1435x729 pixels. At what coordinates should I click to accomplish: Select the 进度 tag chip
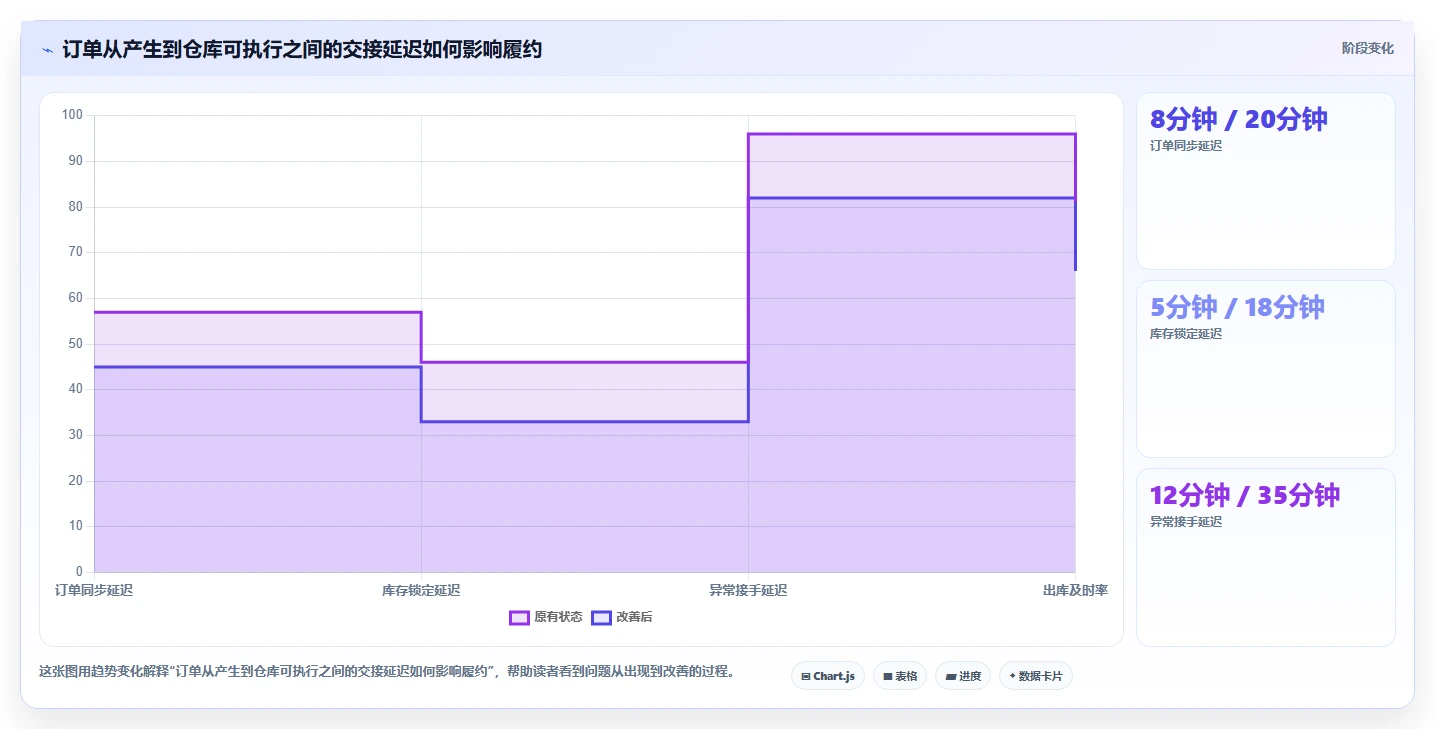tap(963, 676)
